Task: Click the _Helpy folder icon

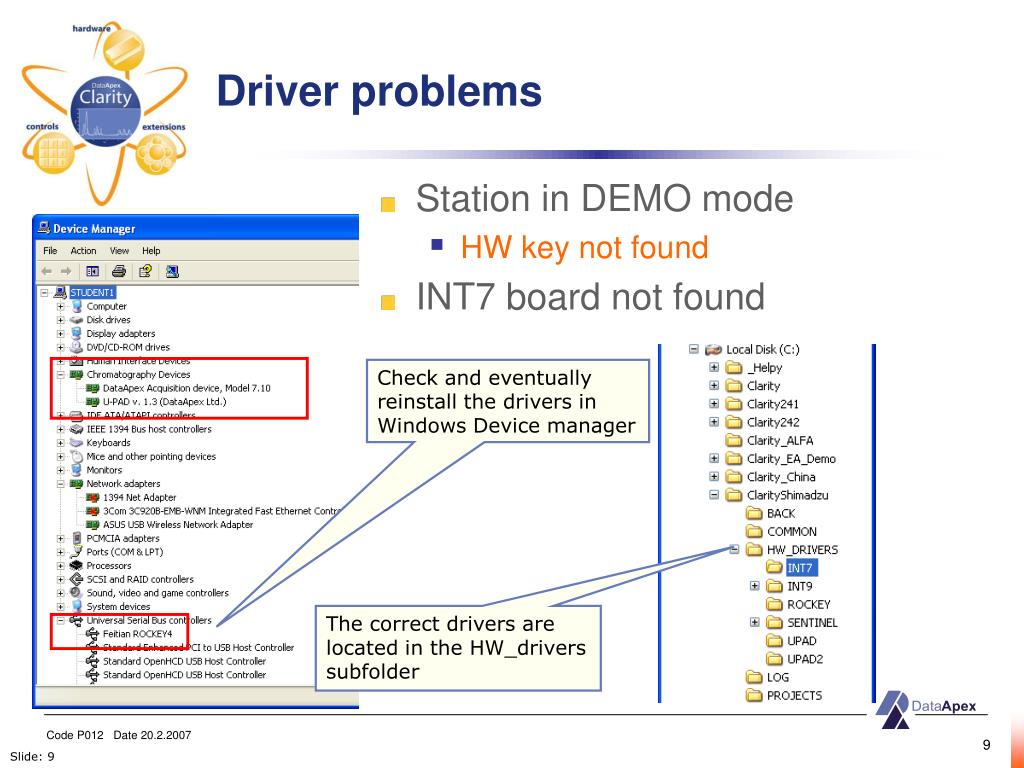Action: pyautogui.click(x=734, y=368)
